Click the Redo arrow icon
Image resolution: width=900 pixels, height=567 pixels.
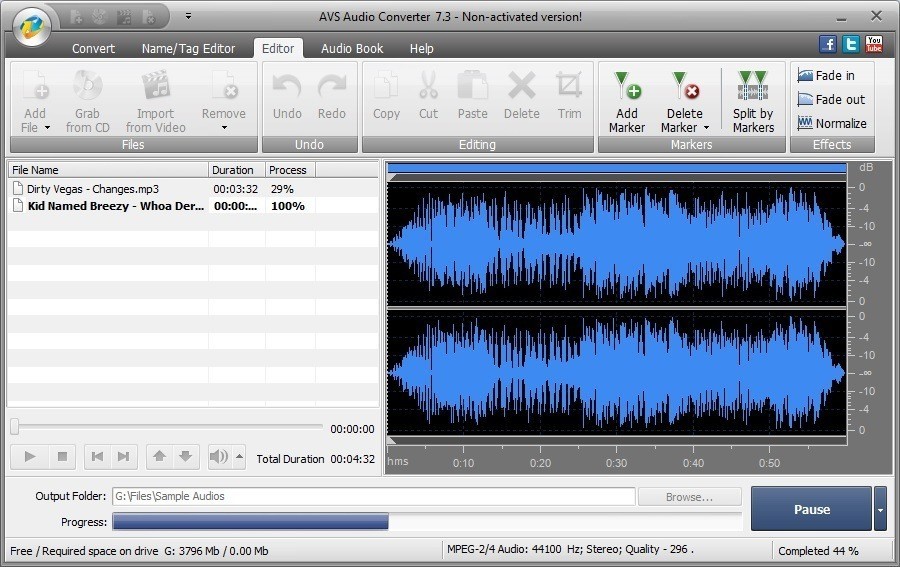332,87
